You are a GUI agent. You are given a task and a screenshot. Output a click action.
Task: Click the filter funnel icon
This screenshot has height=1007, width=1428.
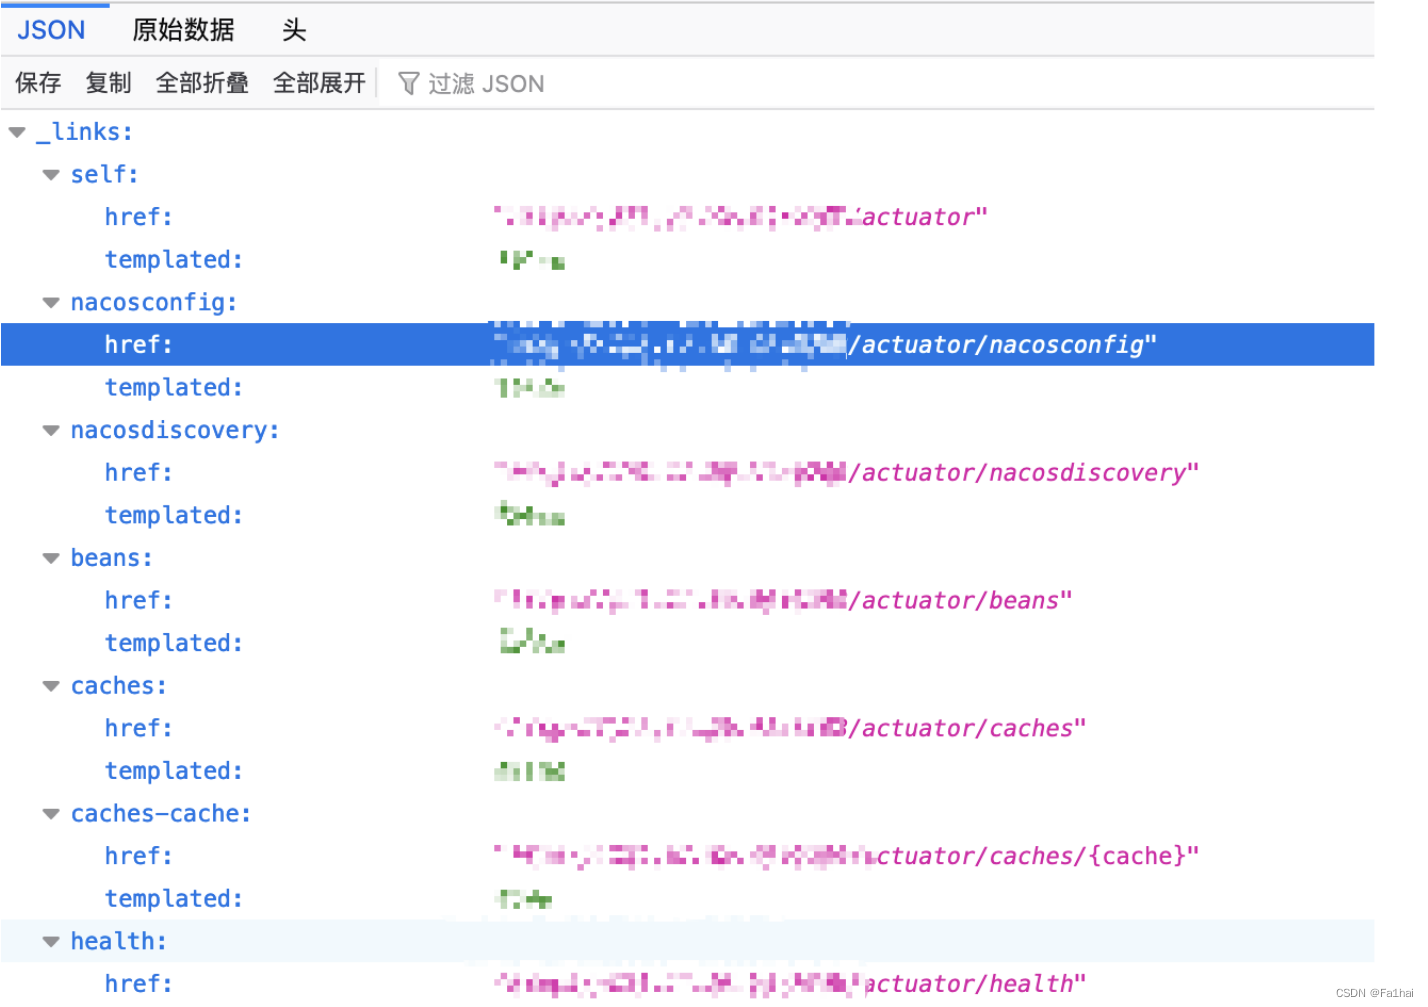(408, 84)
